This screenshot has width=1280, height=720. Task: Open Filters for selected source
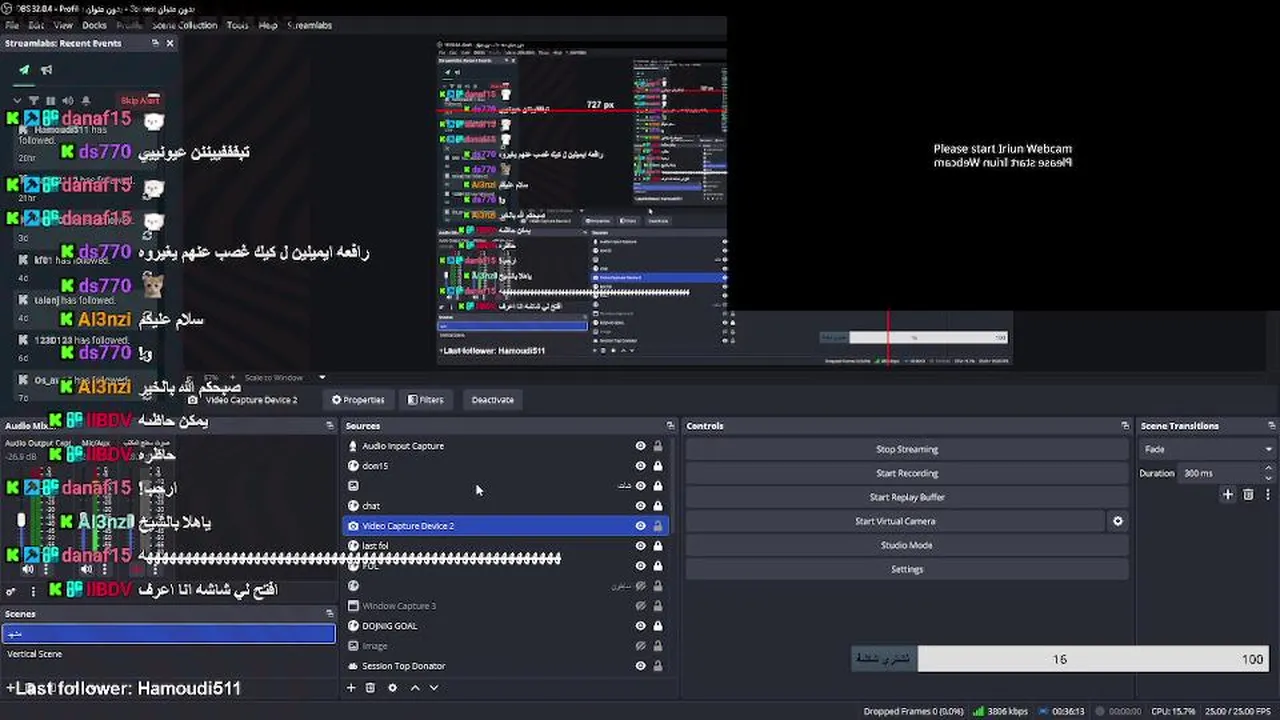pyautogui.click(x=425, y=400)
